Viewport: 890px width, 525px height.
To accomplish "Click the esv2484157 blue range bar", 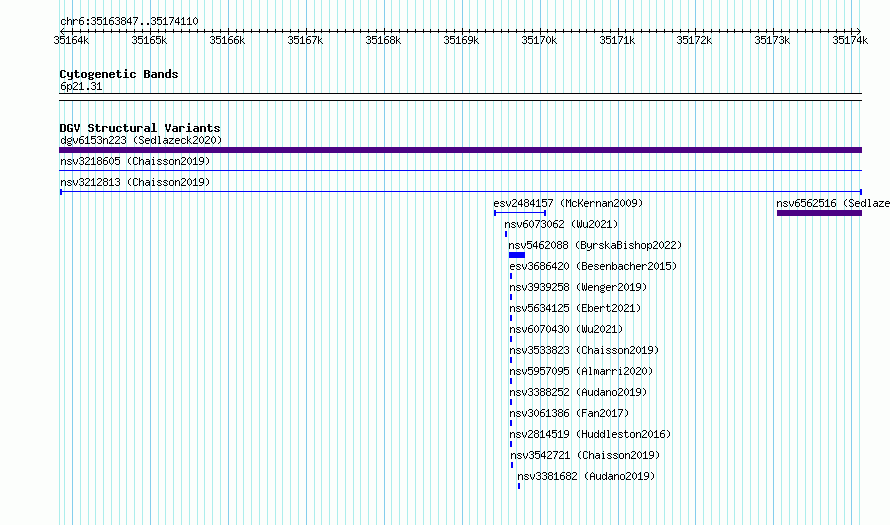I will (520, 213).
